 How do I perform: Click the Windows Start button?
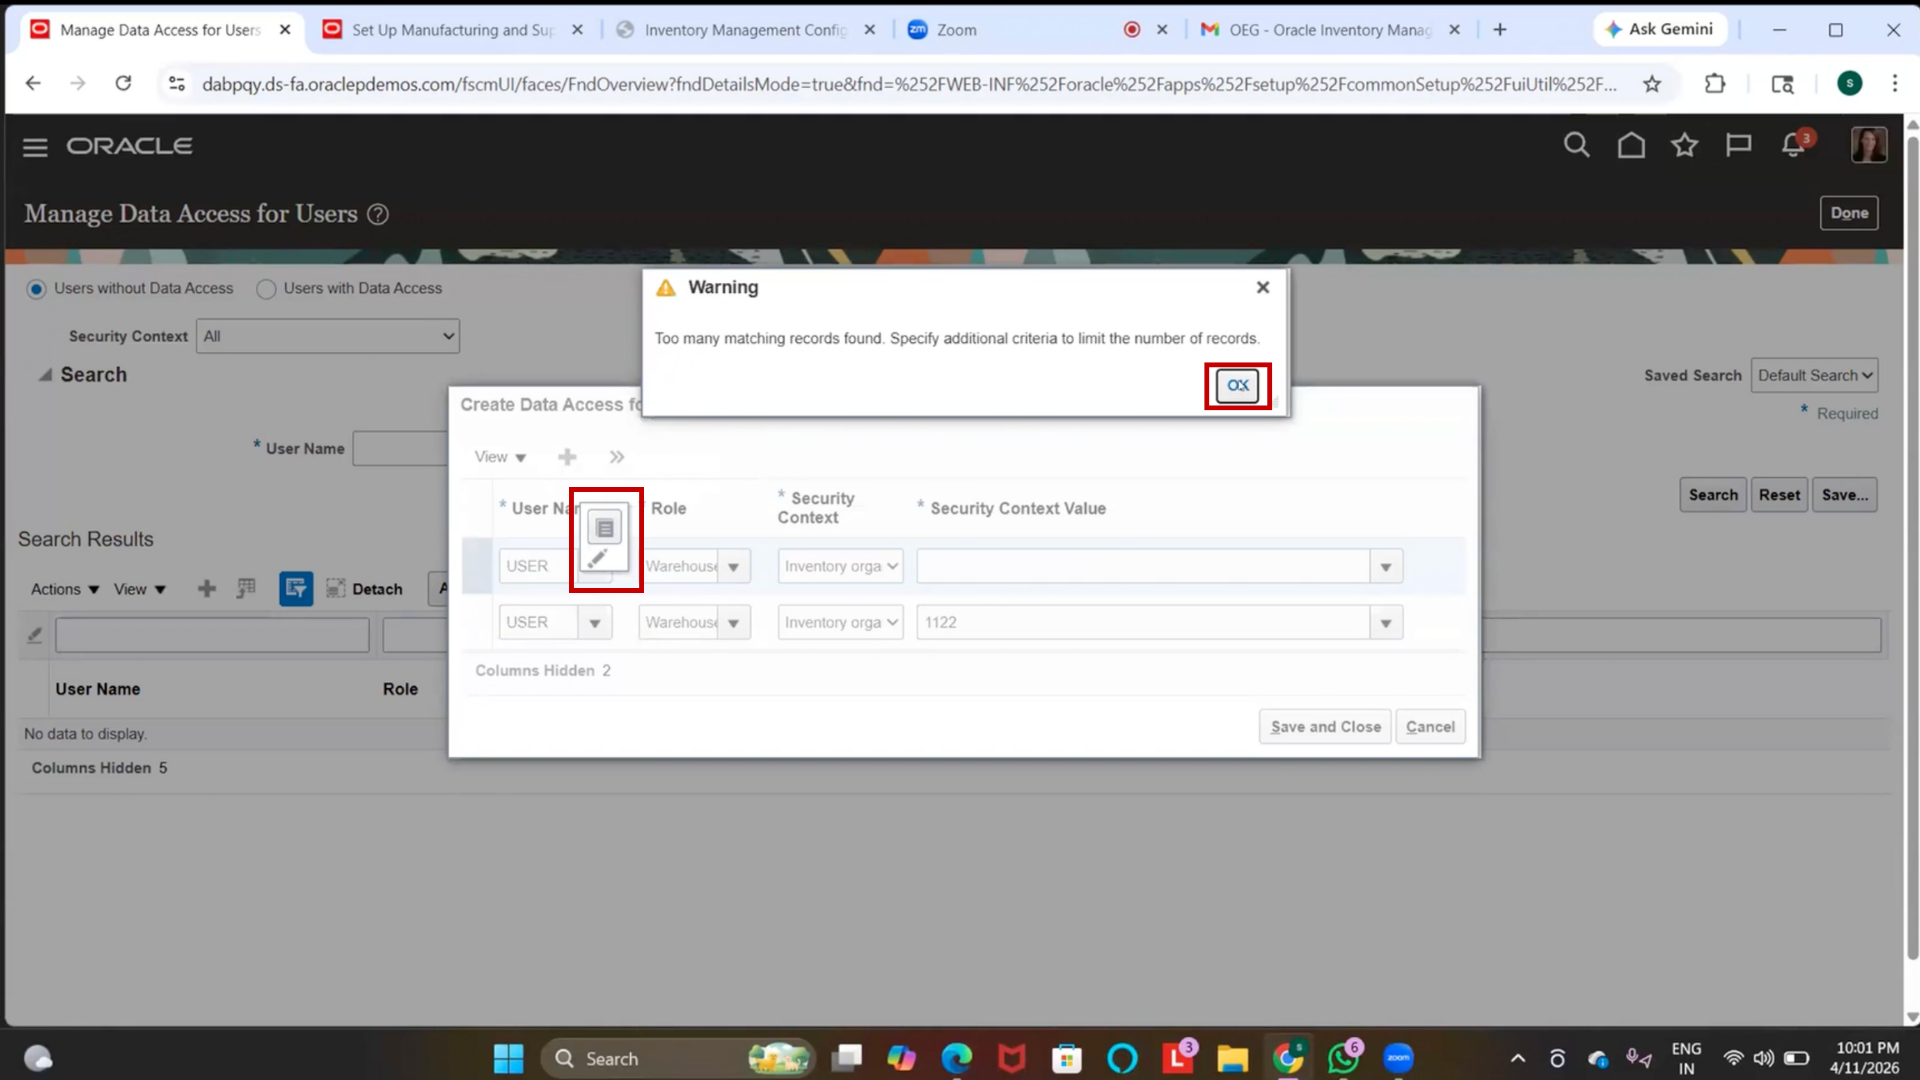(508, 1058)
